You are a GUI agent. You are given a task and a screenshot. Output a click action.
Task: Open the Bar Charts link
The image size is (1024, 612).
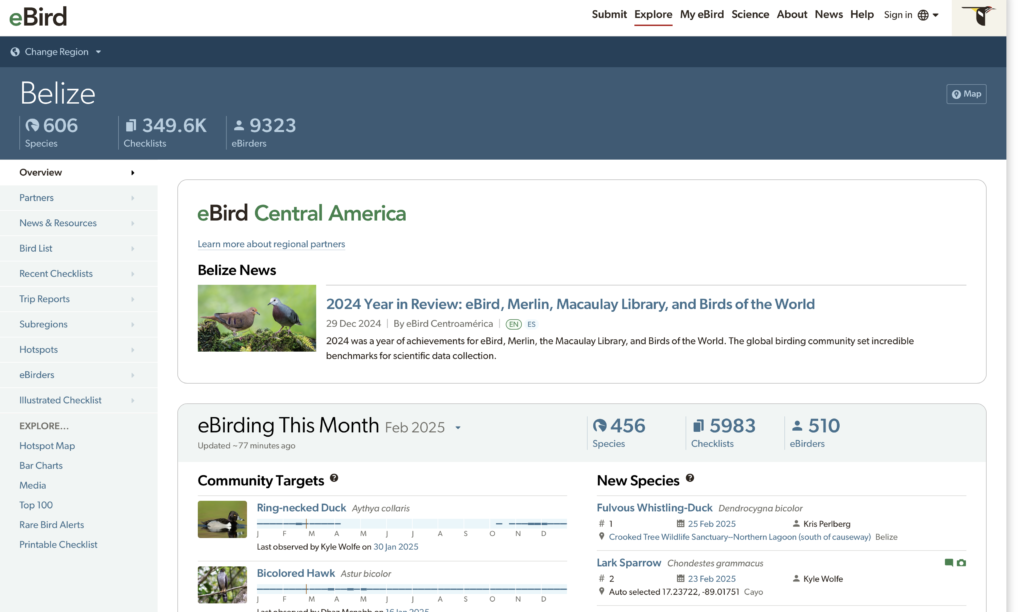coord(40,466)
